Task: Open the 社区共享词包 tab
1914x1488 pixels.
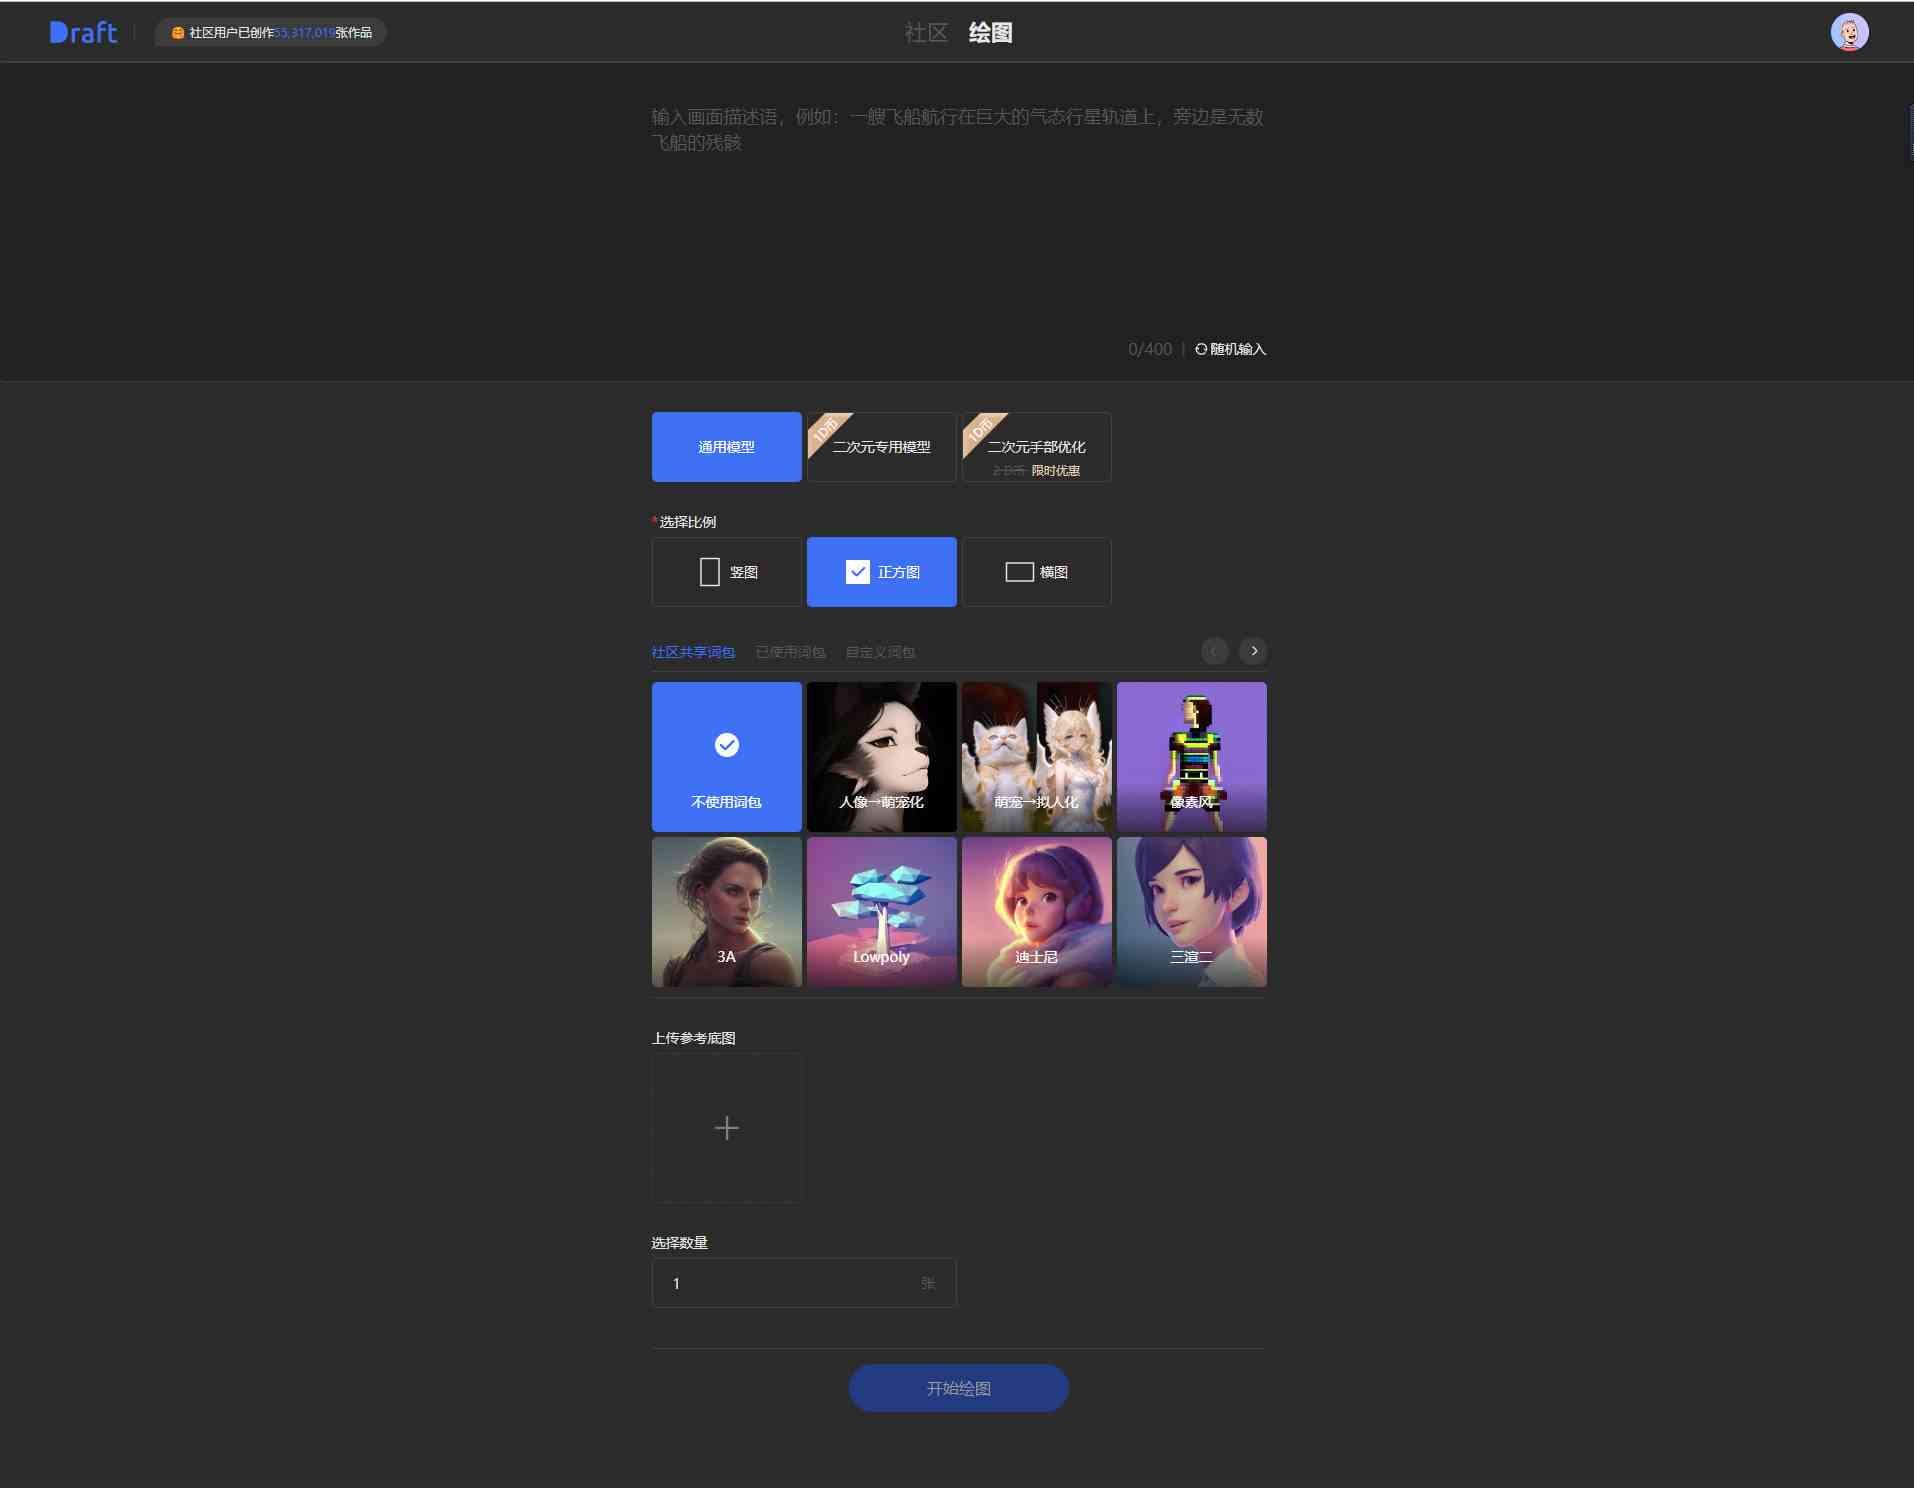Action: click(693, 652)
